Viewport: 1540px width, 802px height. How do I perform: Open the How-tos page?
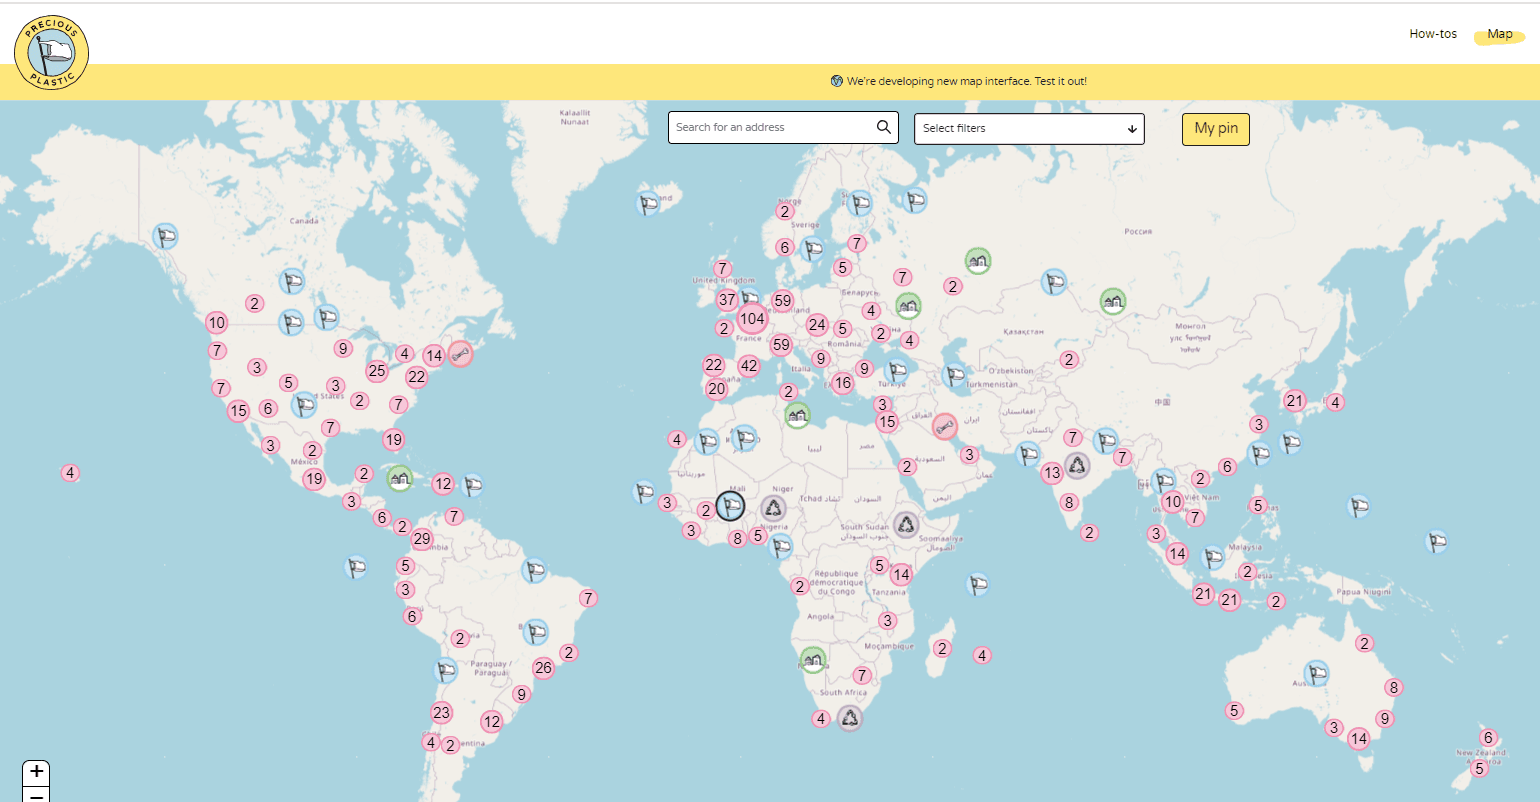click(1432, 34)
